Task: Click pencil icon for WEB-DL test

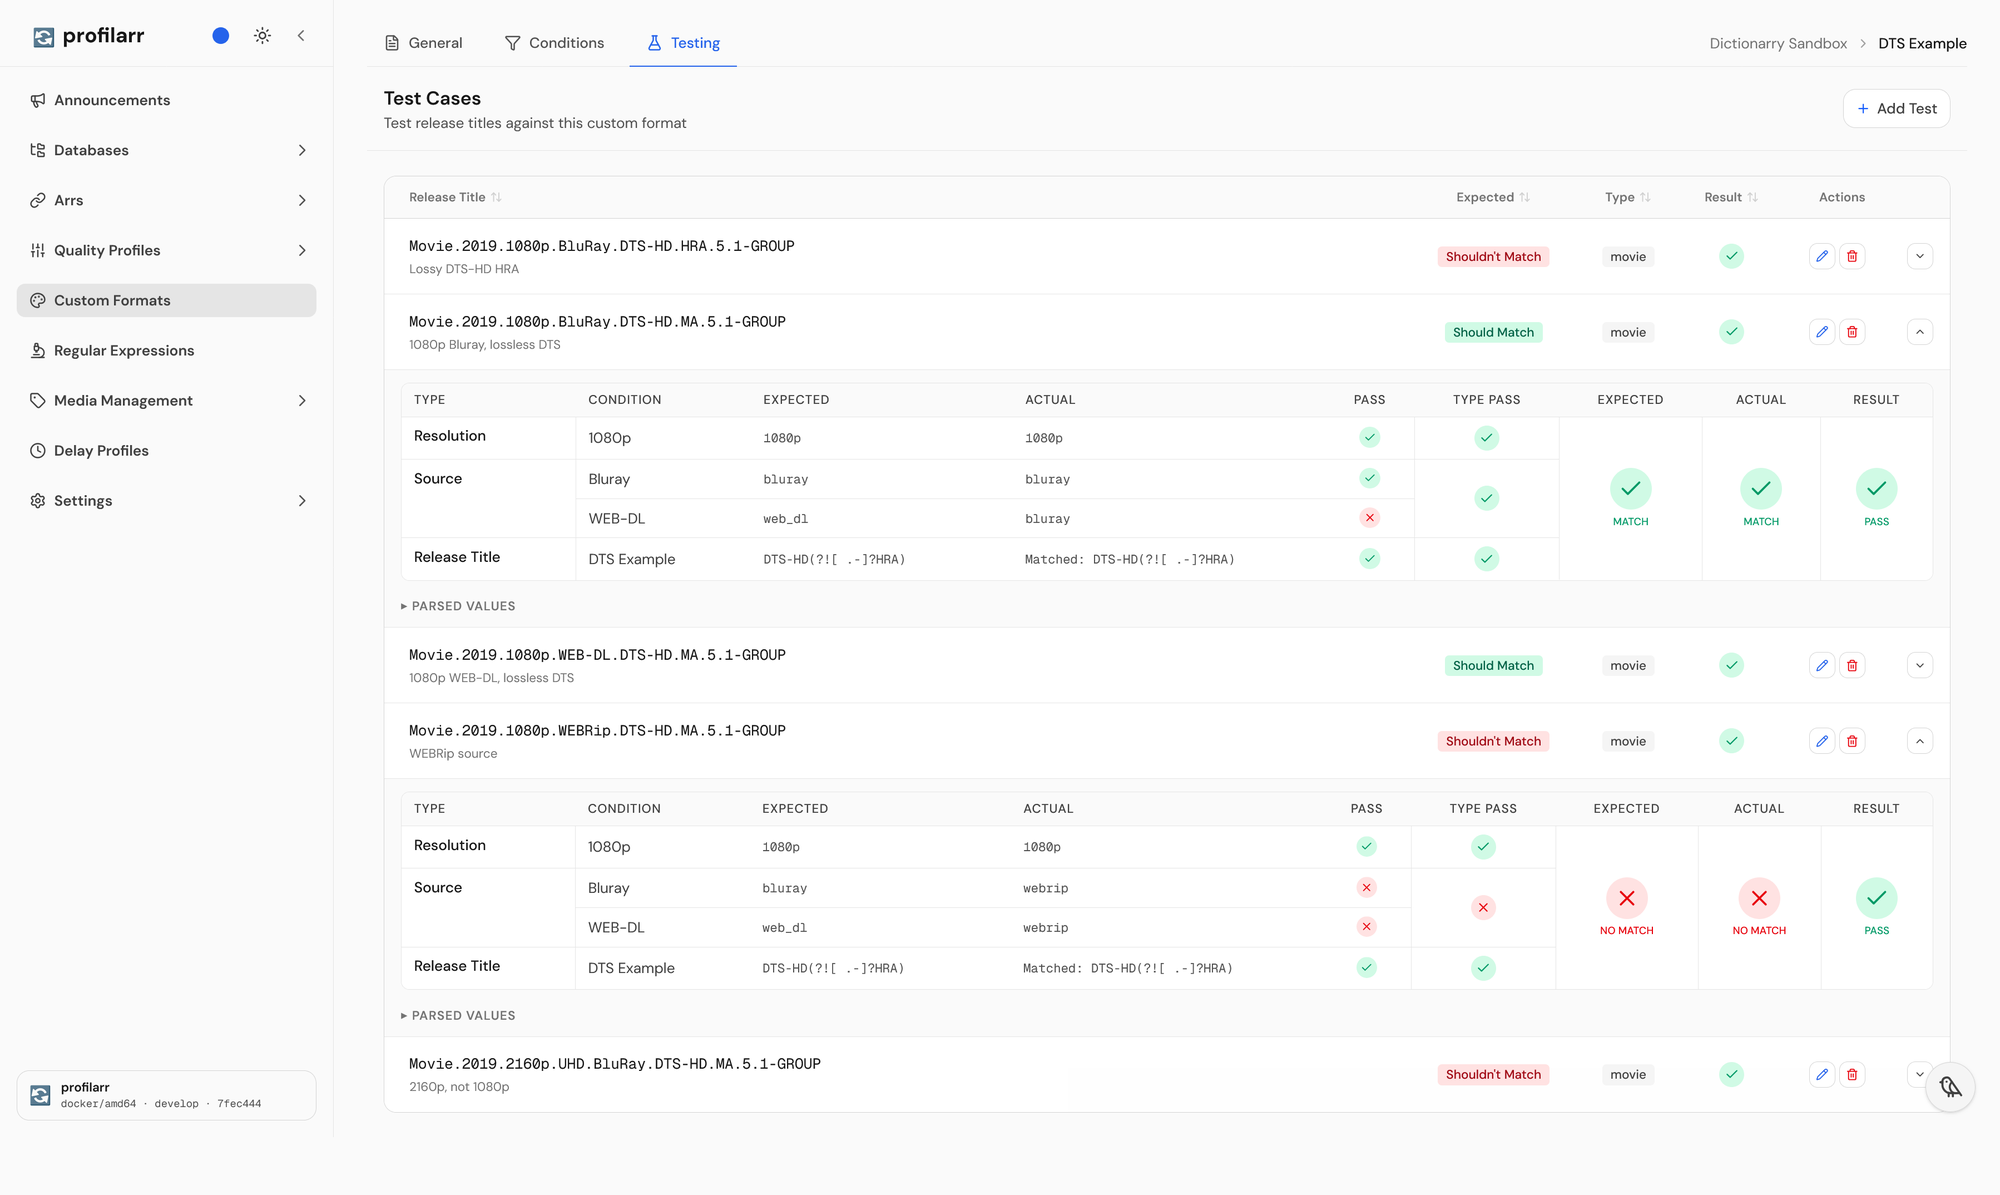Action: (x=1822, y=665)
